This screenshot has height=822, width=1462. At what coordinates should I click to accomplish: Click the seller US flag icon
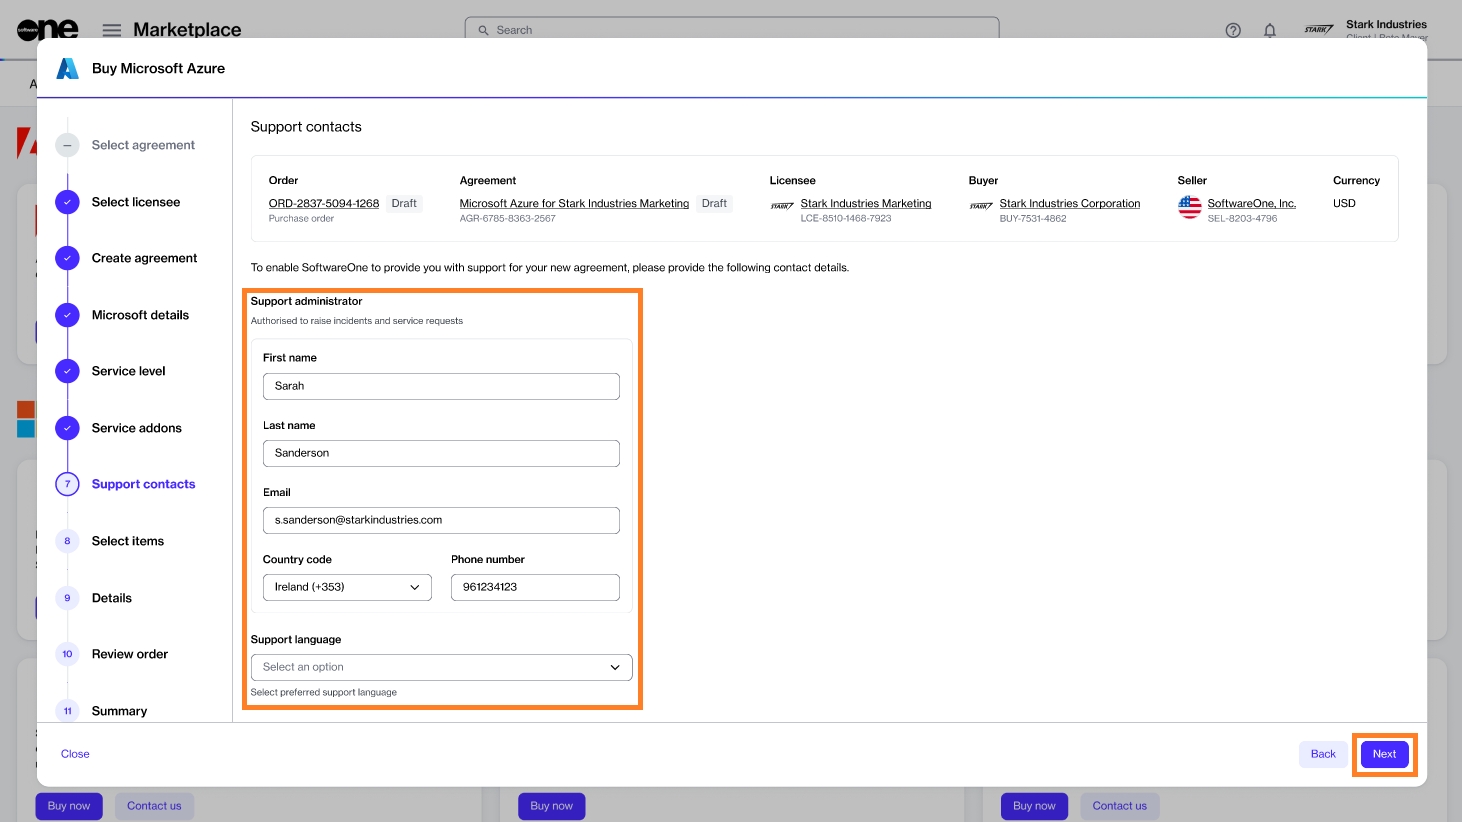point(1189,207)
